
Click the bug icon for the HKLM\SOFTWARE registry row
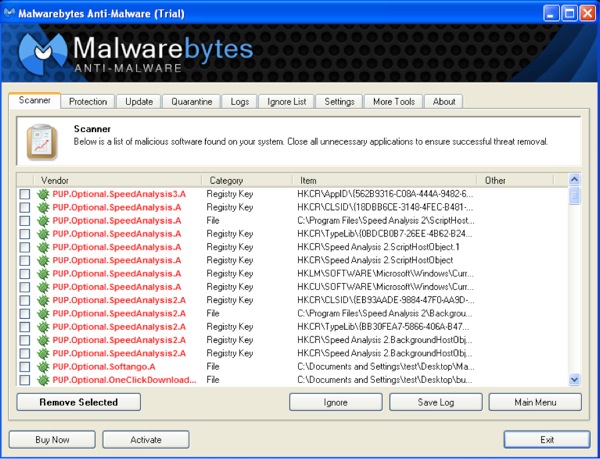tap(43, 274)
